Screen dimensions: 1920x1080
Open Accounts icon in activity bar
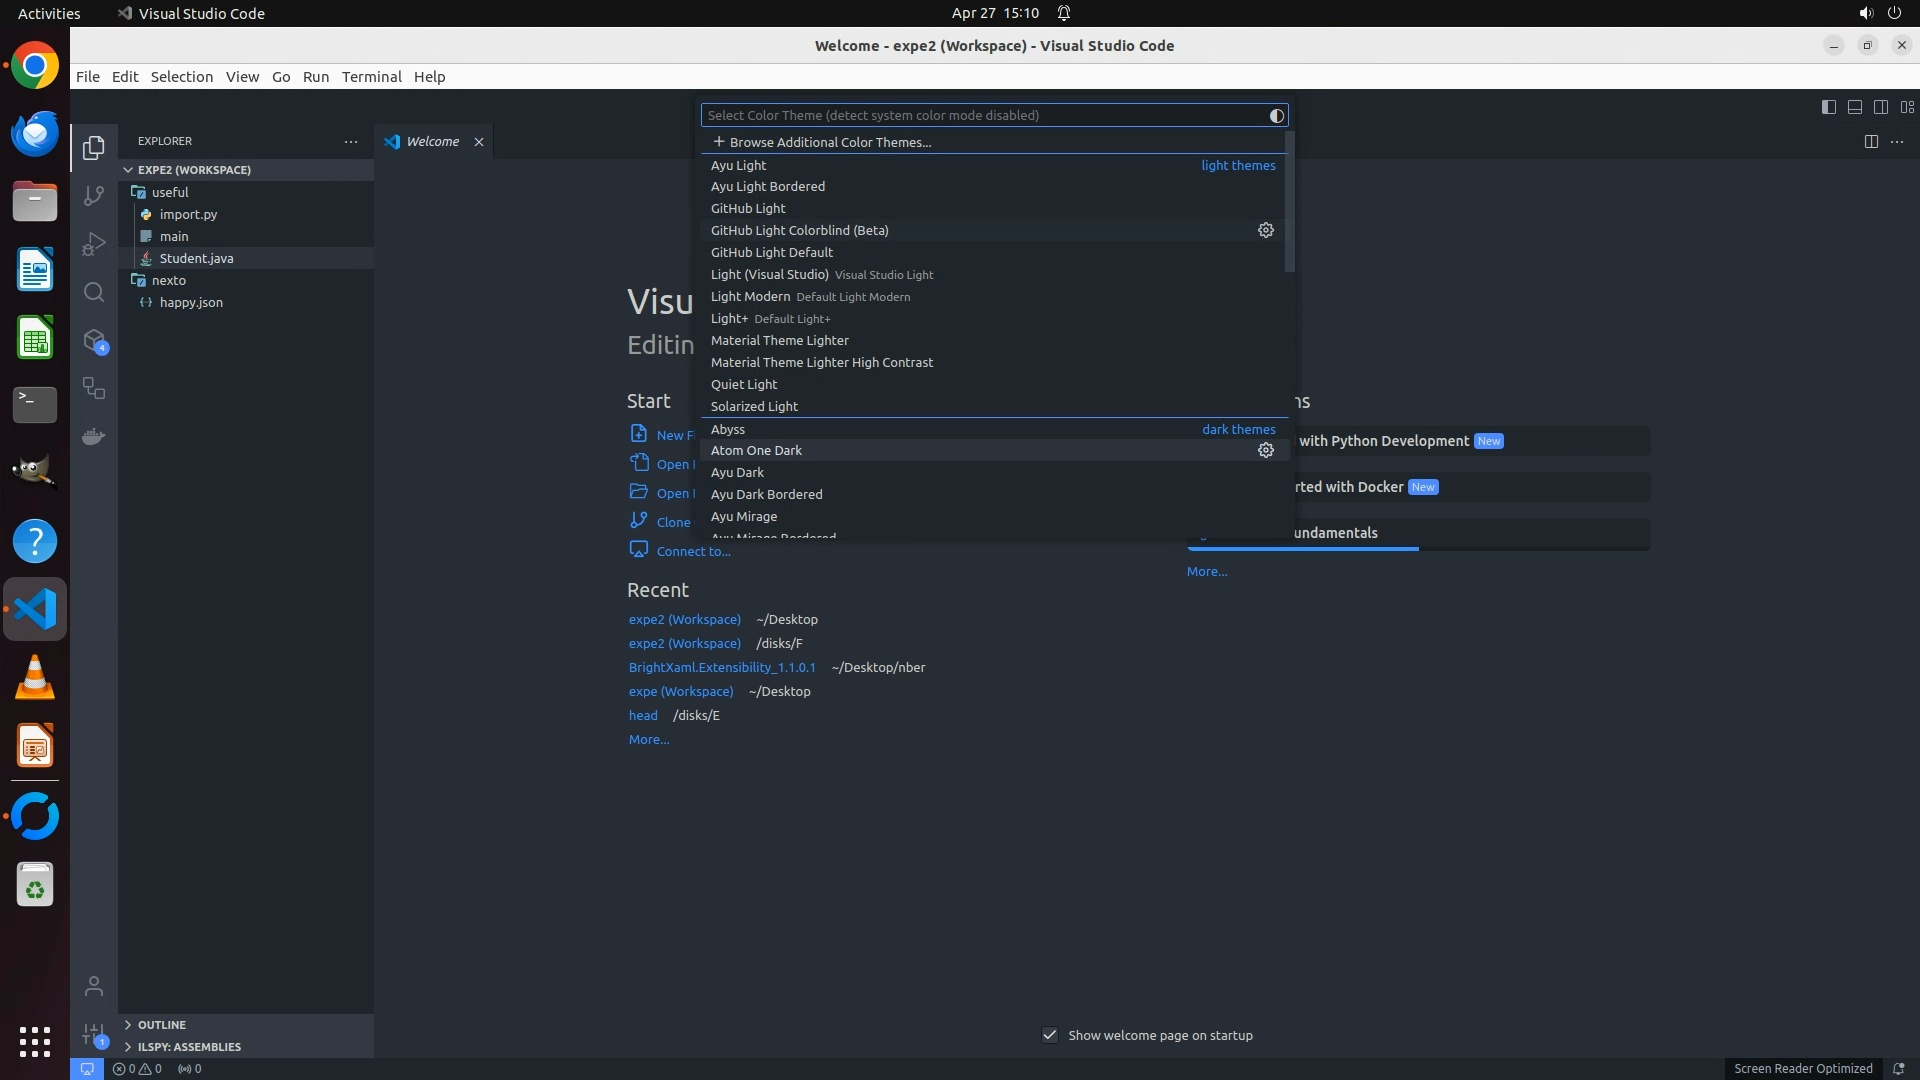[94, 986]
